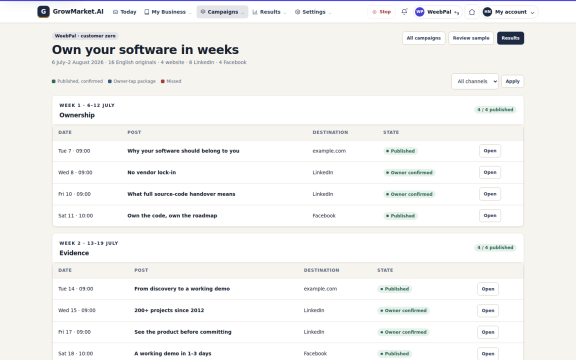Click the Week 1 '4 / 4 published' badge

495,110
